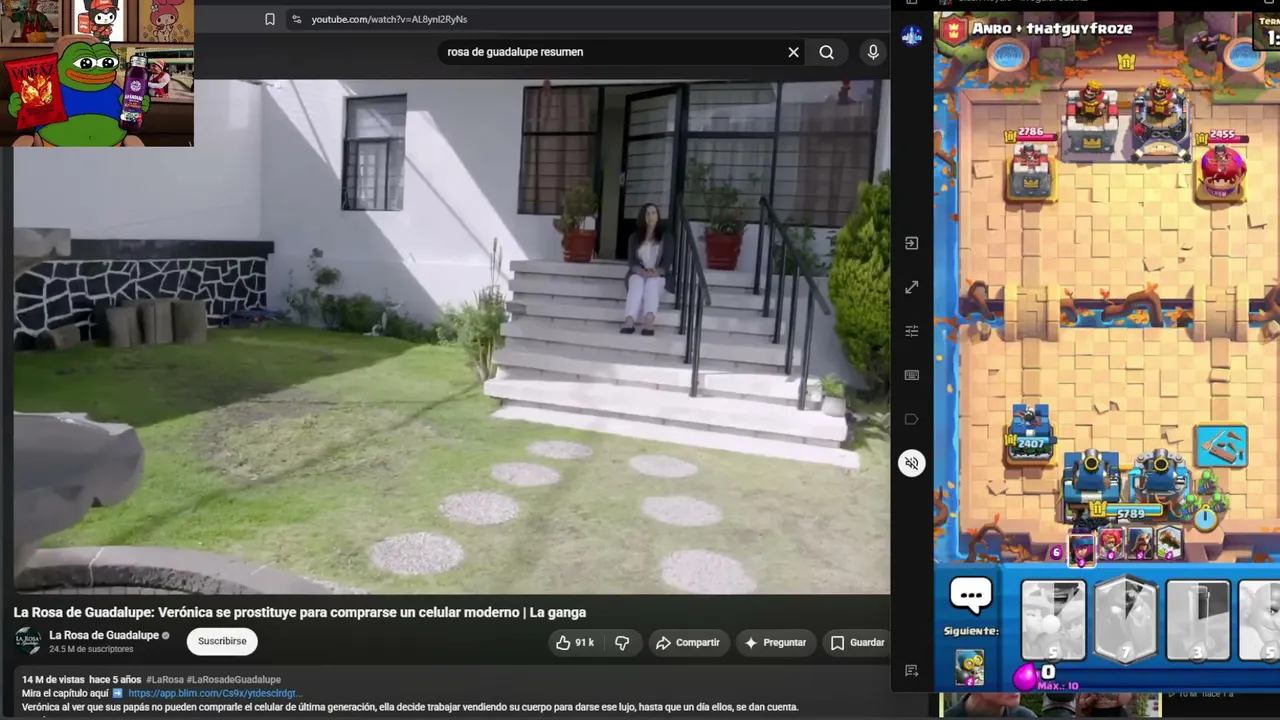This screenshot has height=720, width=1280.
Task: Open the chat emote bubble in Clash Royale
Action: click(x=970, y=596)
